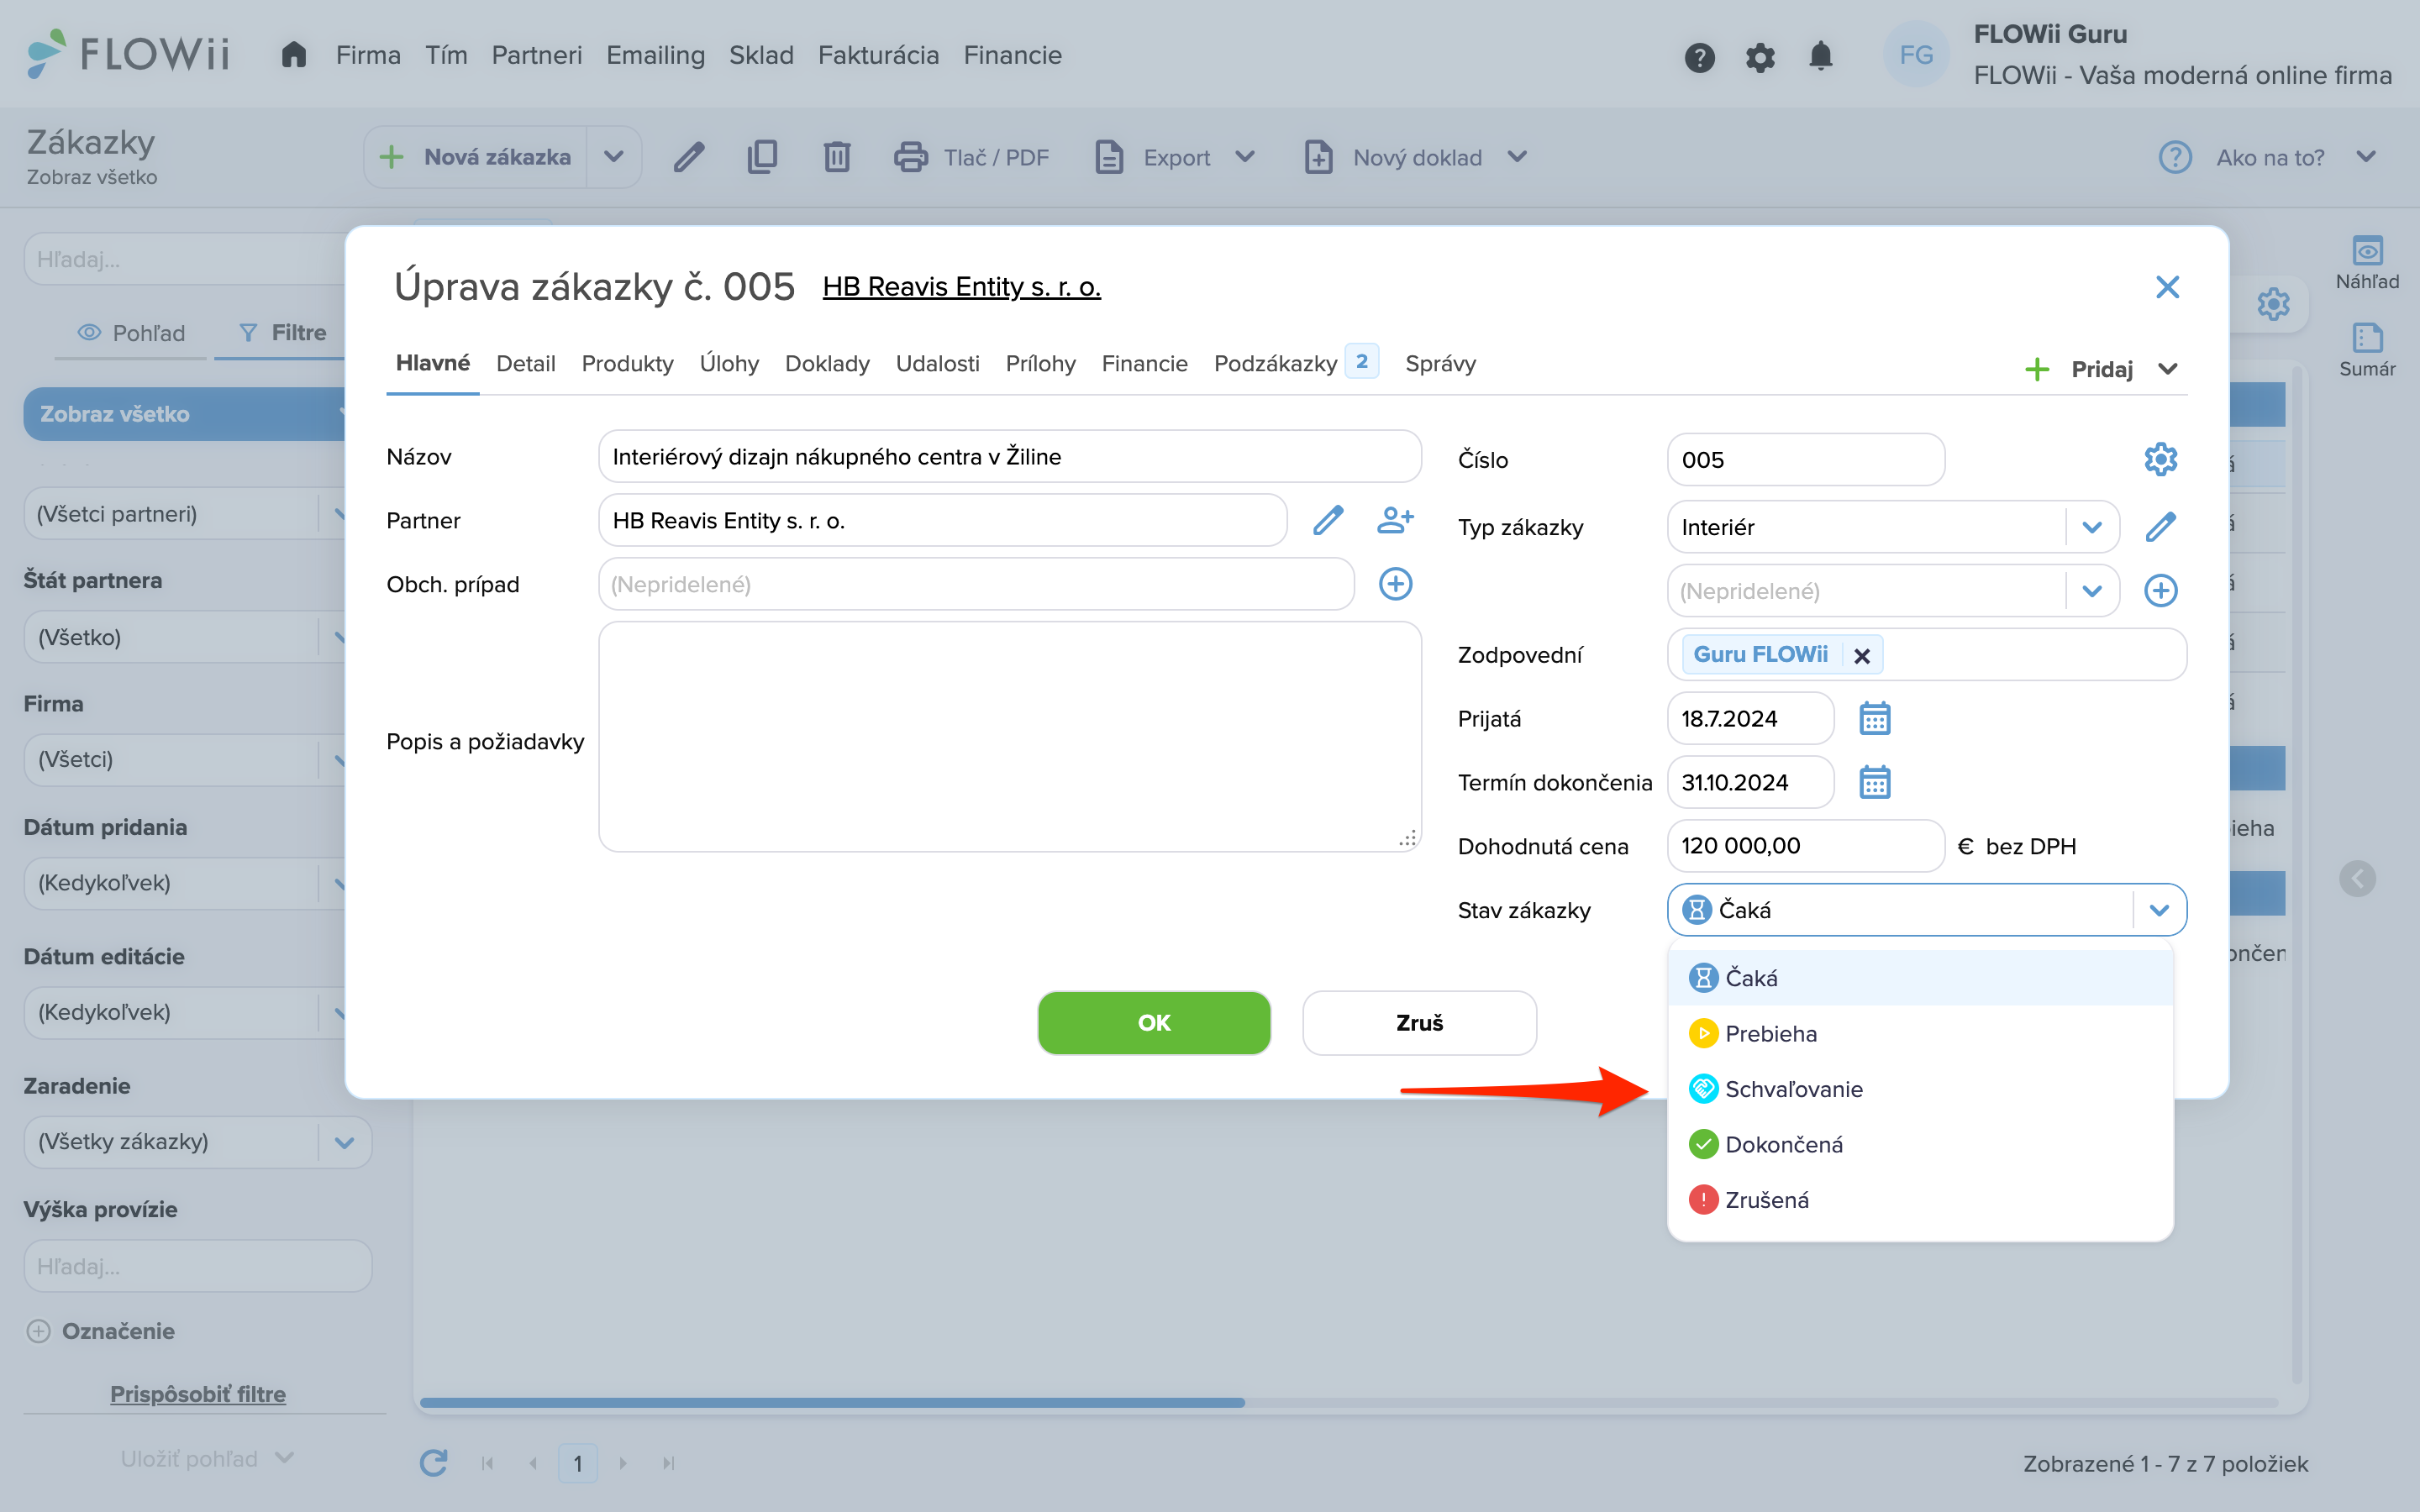
Task: Switch to Financie tab in dialog
Action: point(1144,364)
